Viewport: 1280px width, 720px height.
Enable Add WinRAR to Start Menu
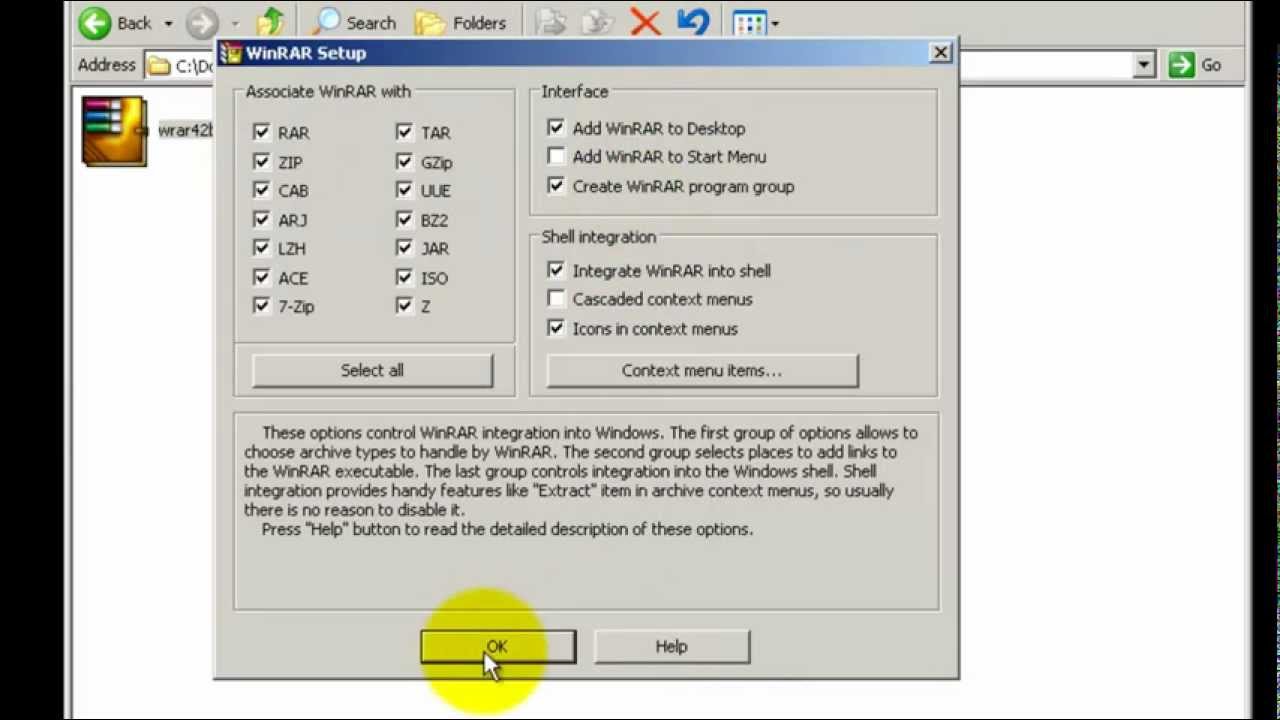tap(556, 156)
